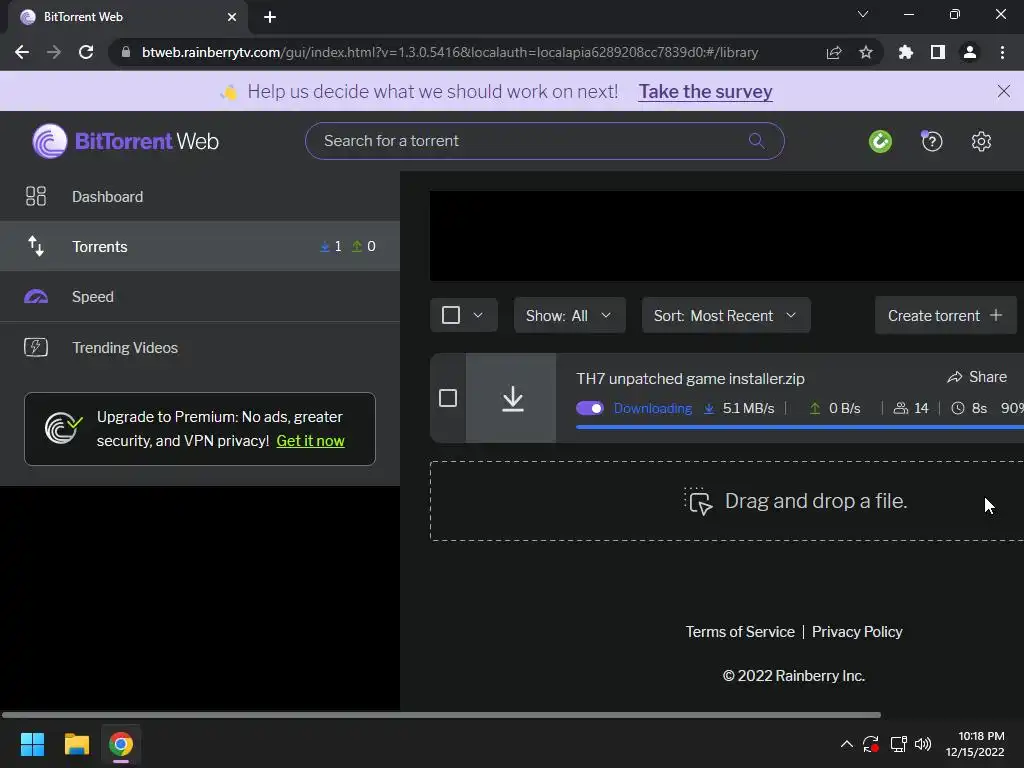Click the TH7 torrent download progress bar
Screen dimensions: 1024x768
point(800,427)
